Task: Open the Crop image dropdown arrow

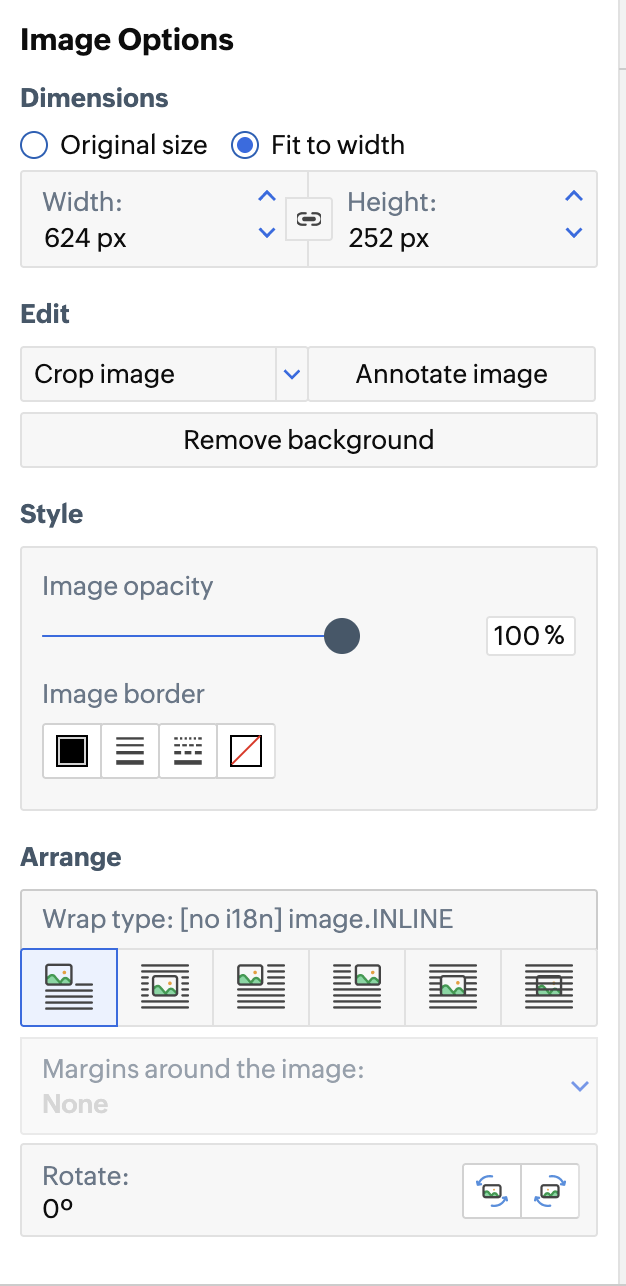Action: (291, 374)
